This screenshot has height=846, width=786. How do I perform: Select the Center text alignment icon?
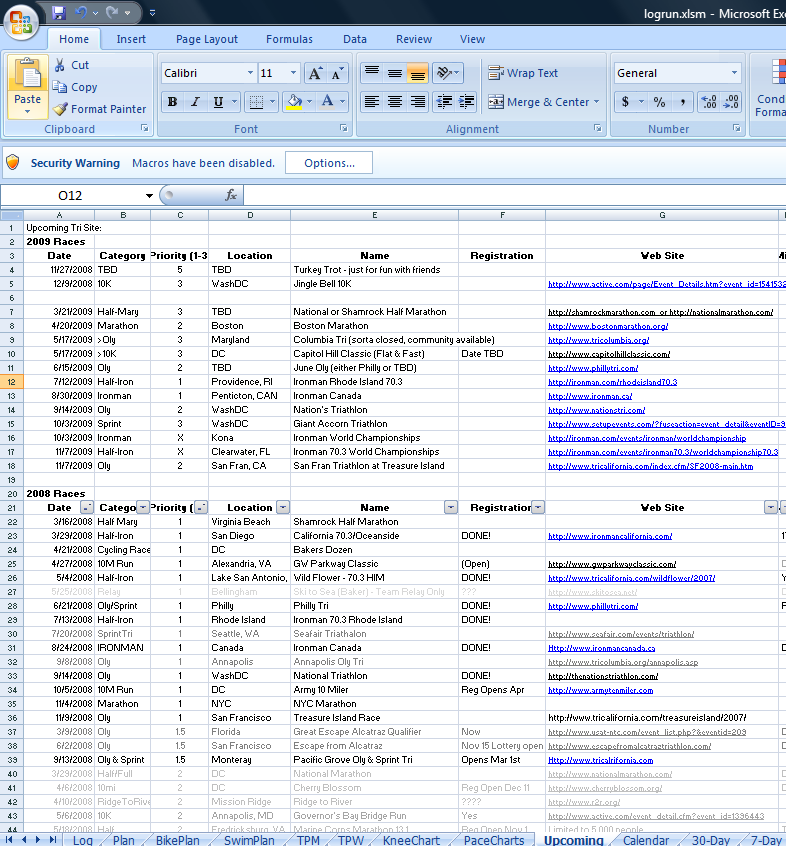(x=395, y=101)
